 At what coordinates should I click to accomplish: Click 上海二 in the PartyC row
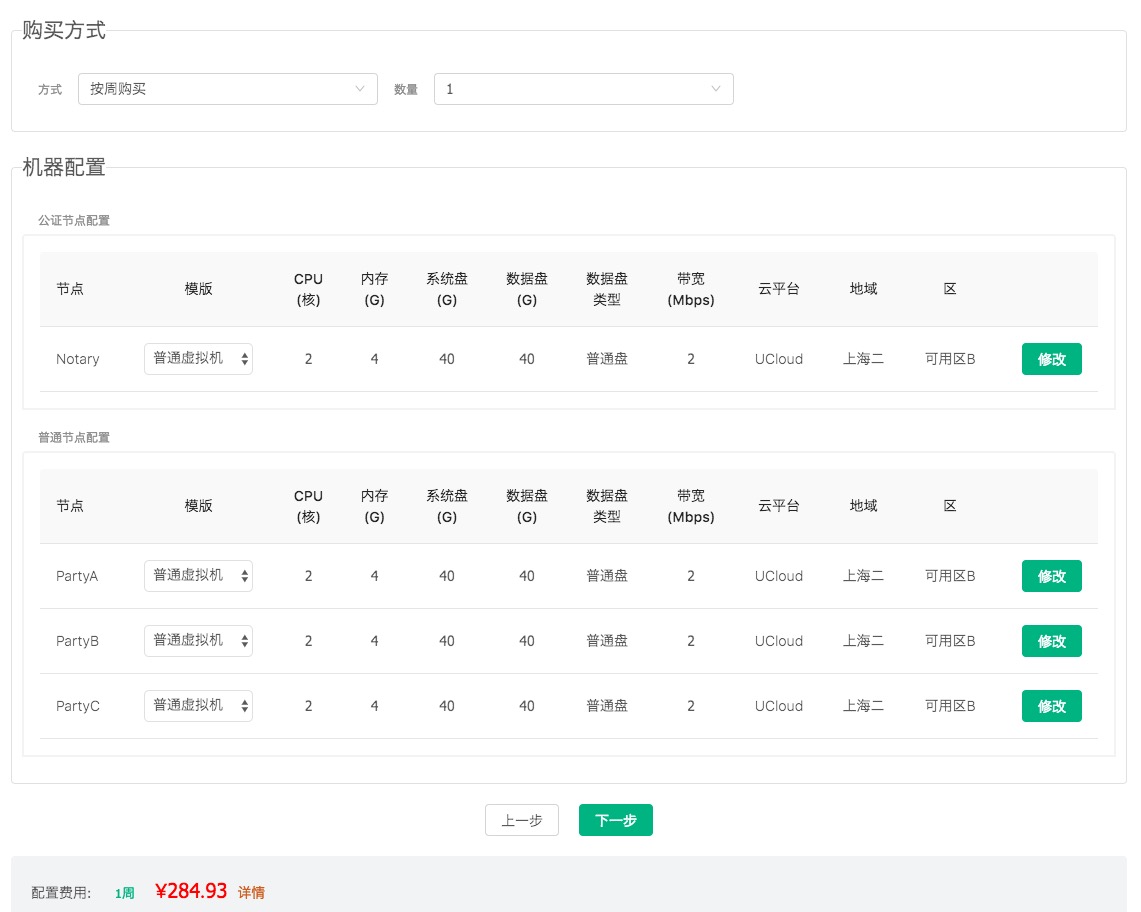click(863, 706)
